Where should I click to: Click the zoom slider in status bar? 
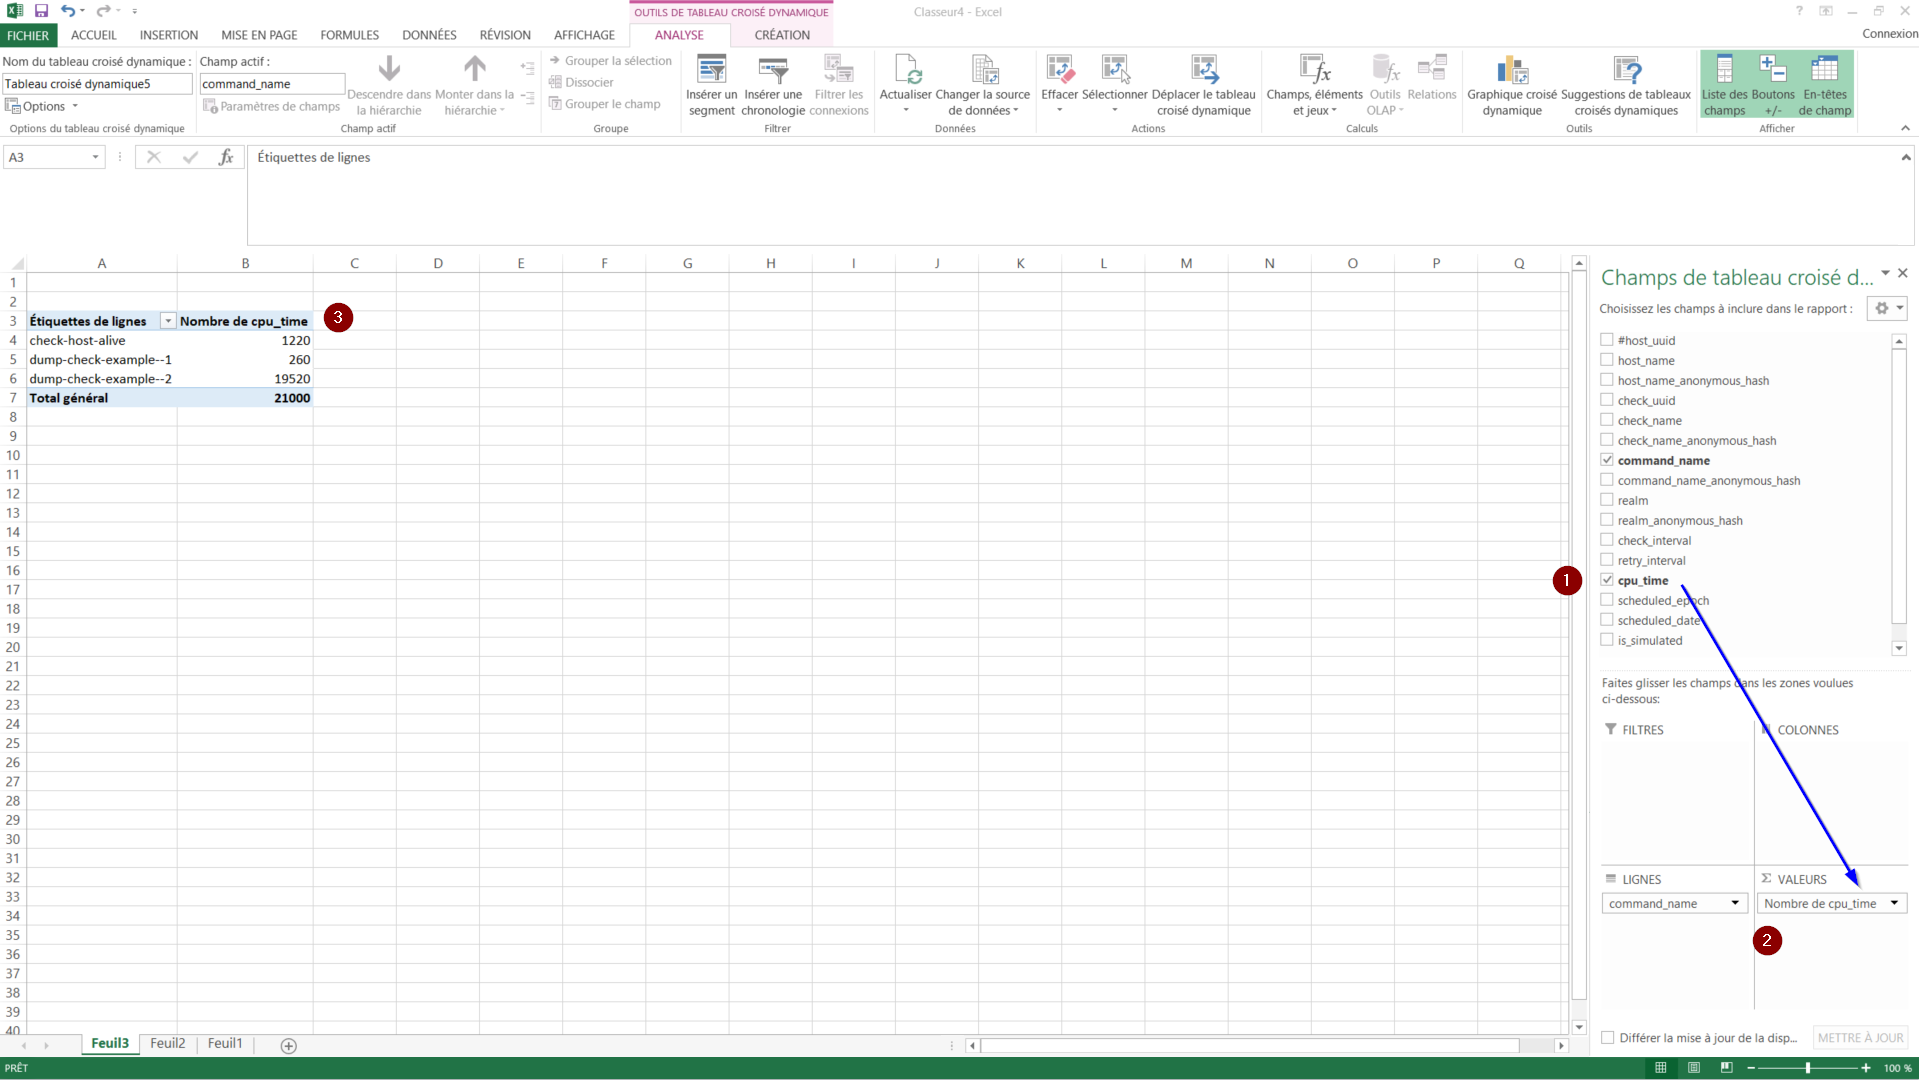point(1807,1068)
